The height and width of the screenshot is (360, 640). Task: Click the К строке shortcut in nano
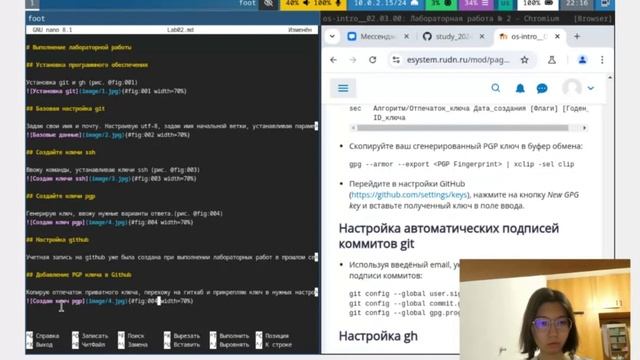coord(273,344)
